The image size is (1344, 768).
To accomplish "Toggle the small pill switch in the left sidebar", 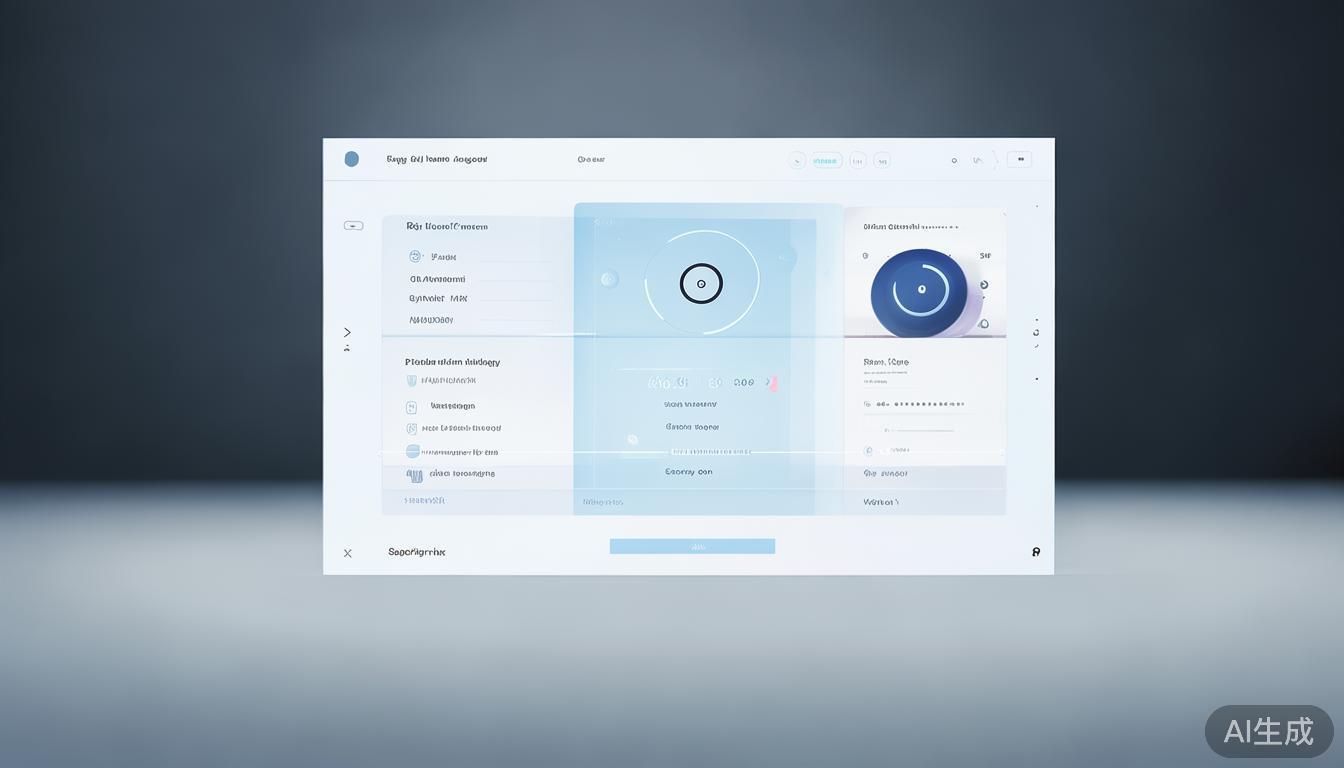I will point(353,226).
